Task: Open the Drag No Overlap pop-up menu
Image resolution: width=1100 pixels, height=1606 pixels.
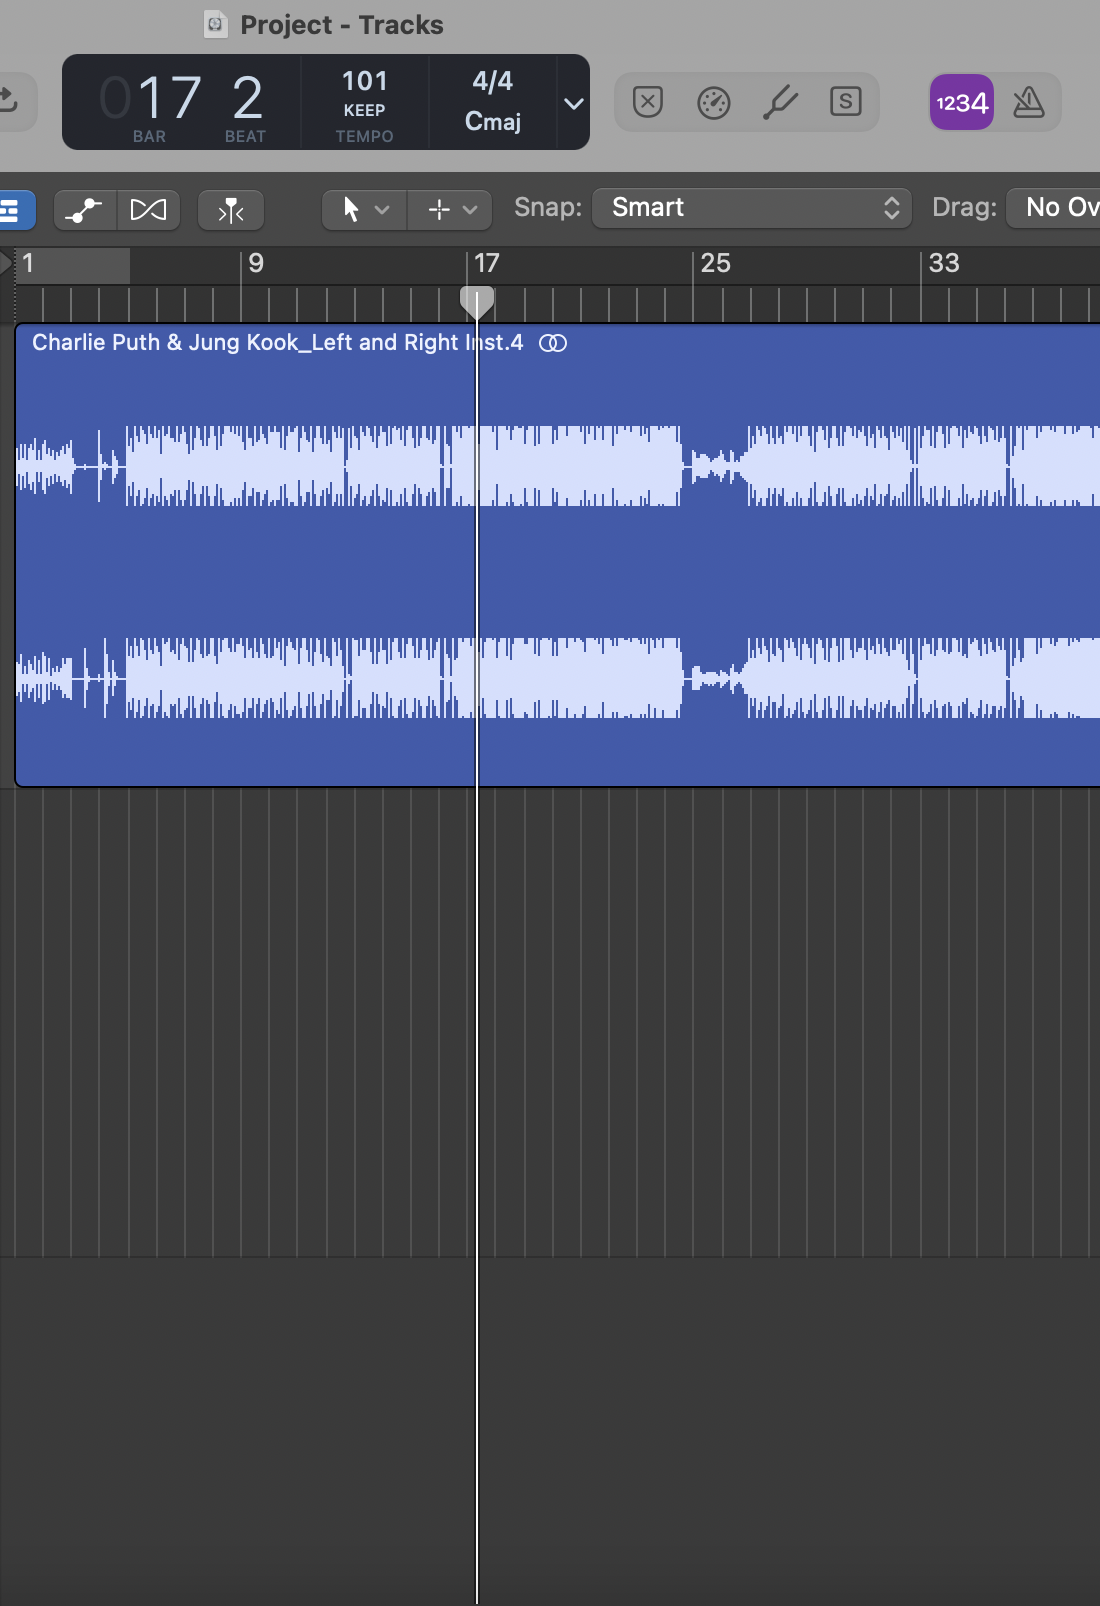Action: coord(1055,208)
